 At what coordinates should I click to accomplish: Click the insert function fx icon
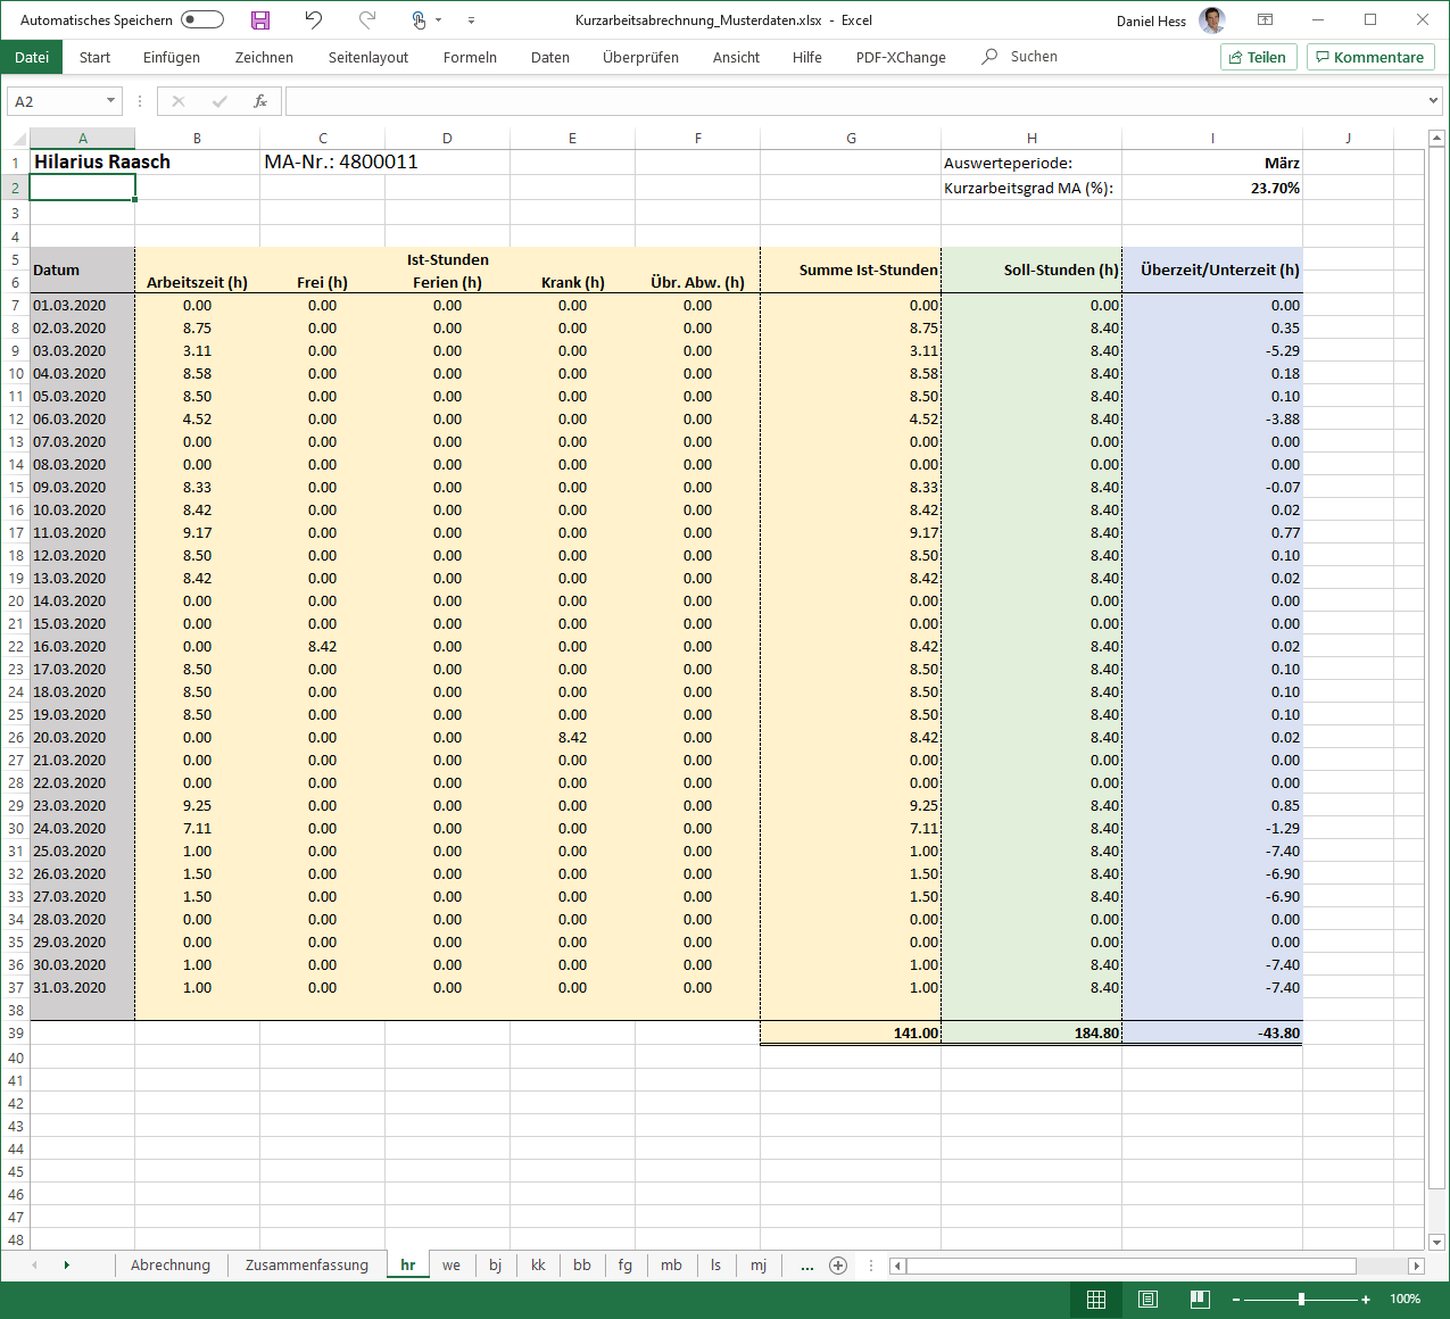coord(260,101)
